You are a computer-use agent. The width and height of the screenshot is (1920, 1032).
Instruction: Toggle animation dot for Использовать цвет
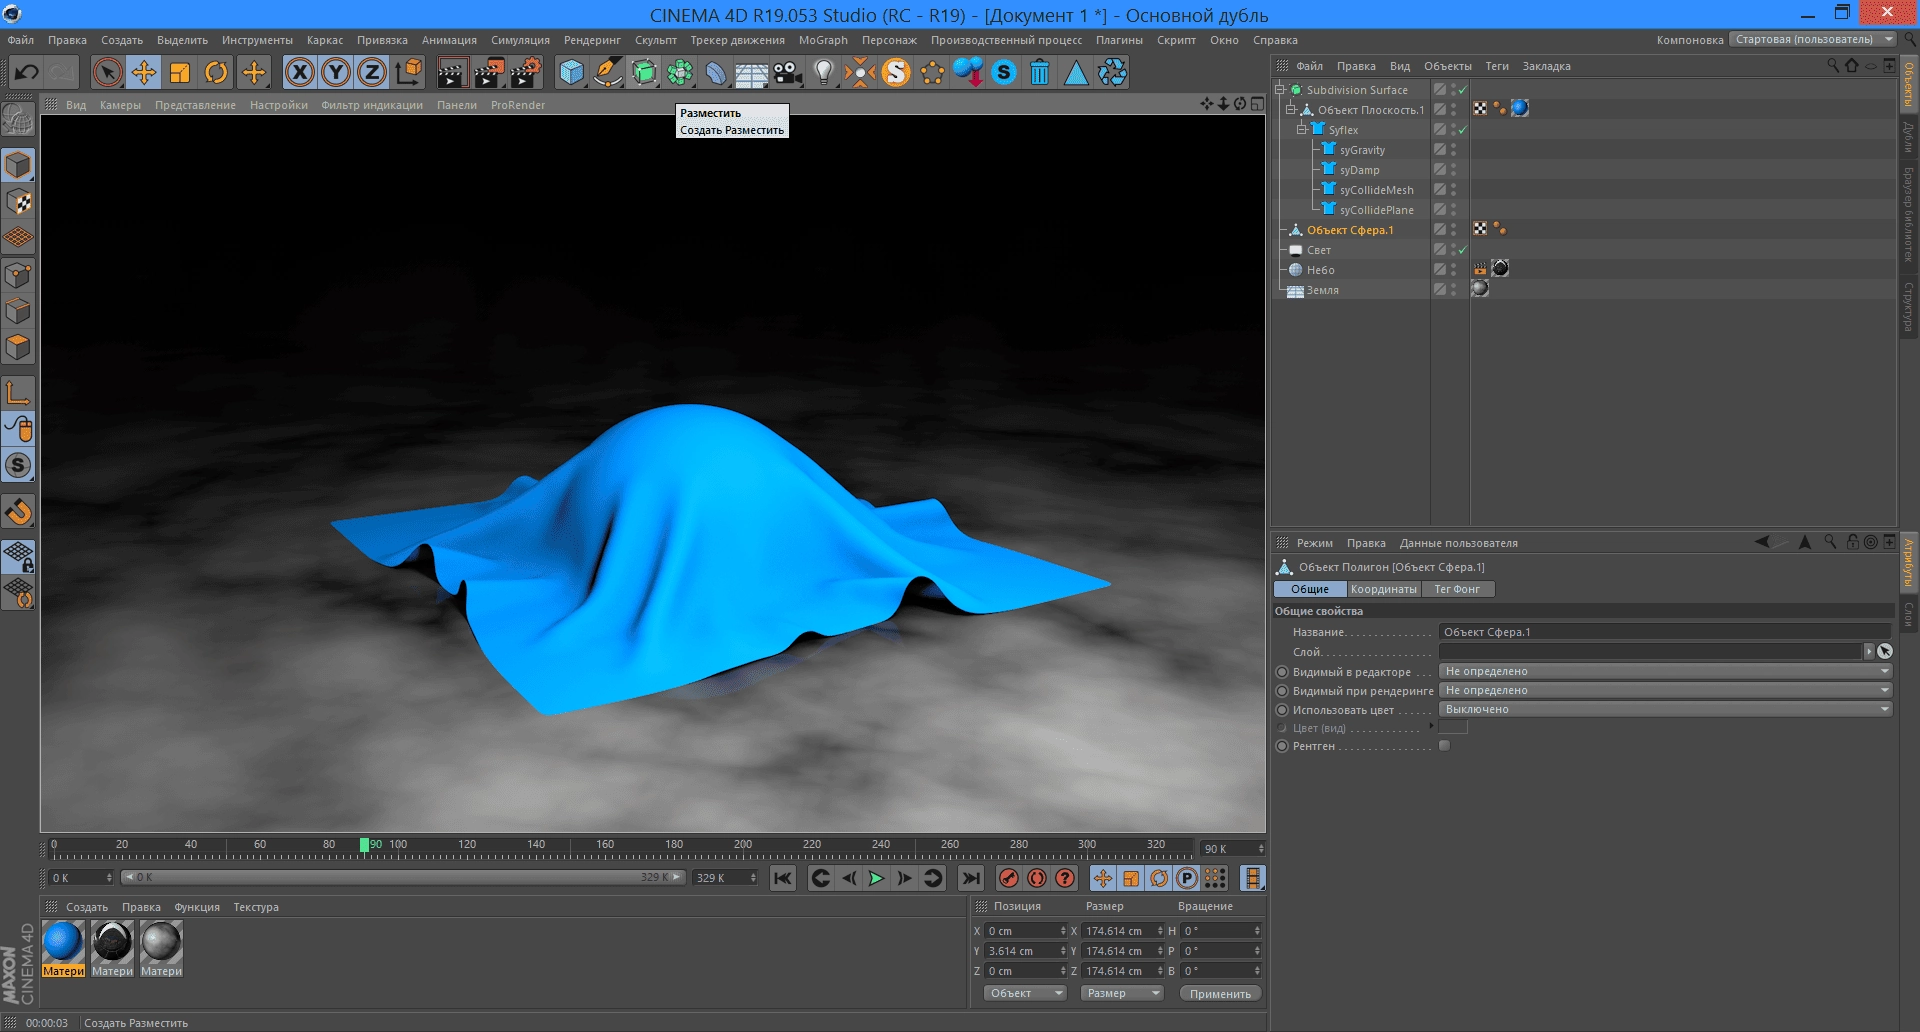[x=1282, y=710]
